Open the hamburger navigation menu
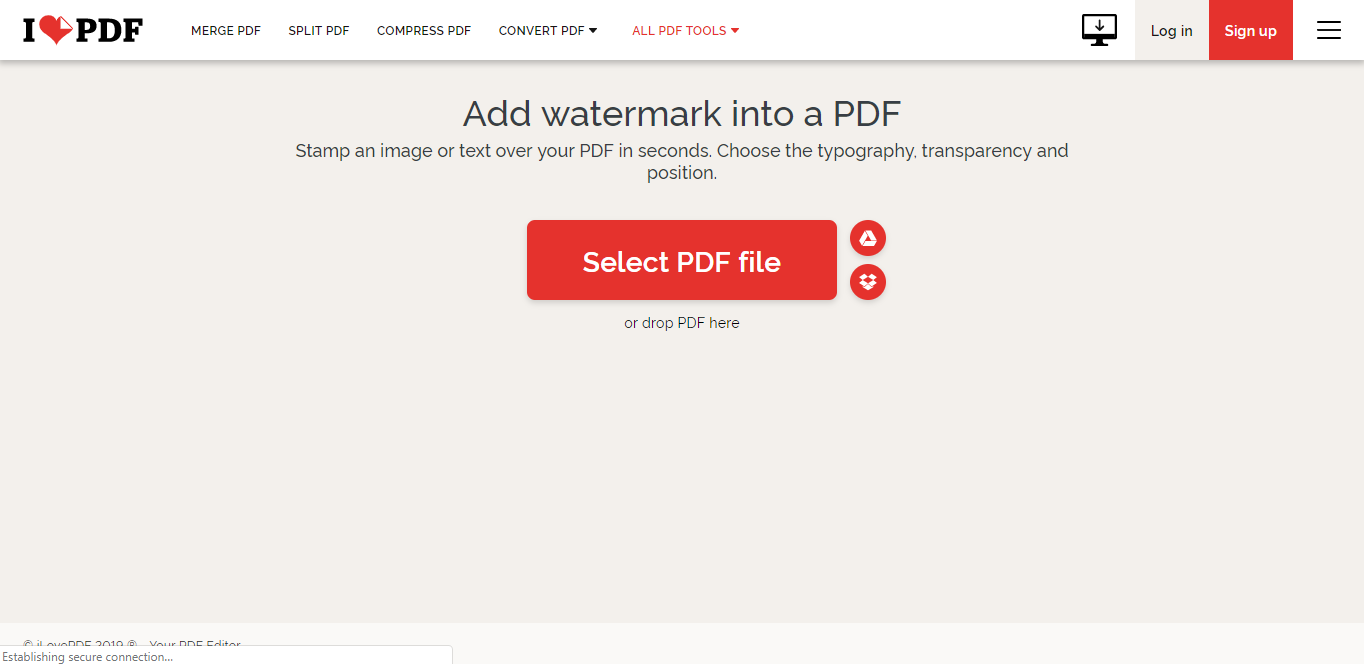The height and width of the screenshot is (664, 1364). (1329, 30)
